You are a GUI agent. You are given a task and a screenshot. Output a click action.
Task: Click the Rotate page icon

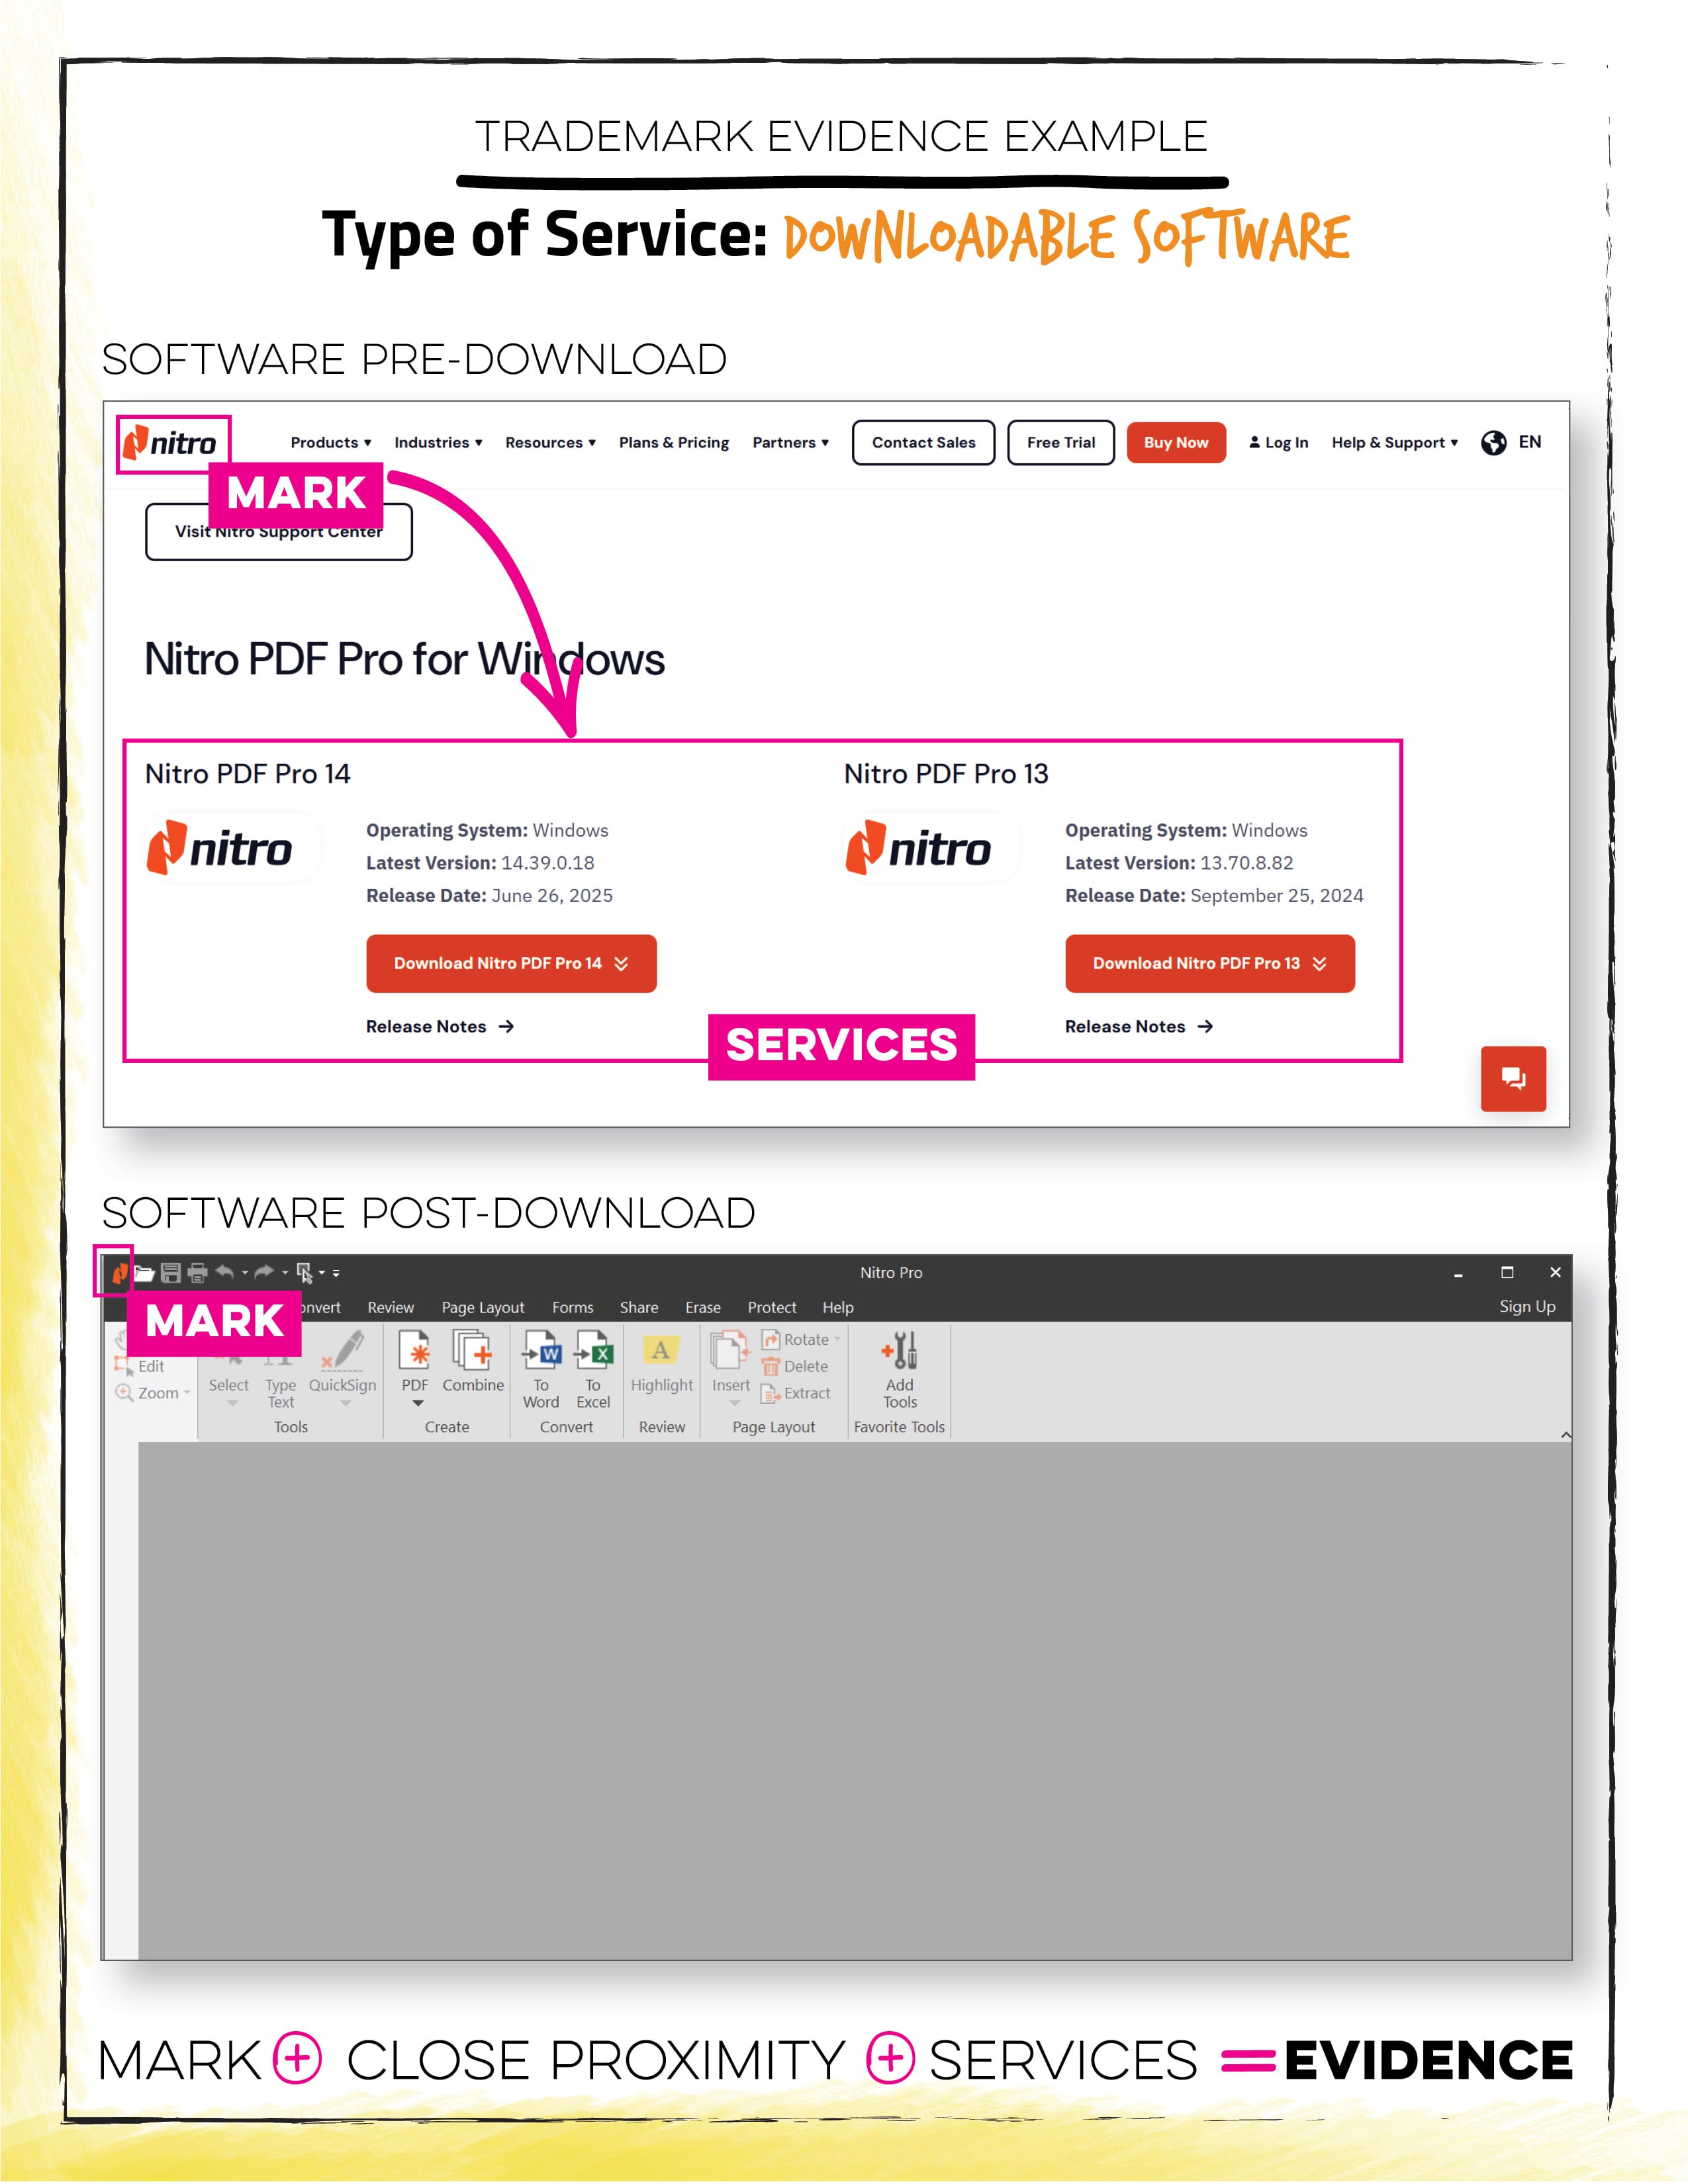coord(771,1339)
